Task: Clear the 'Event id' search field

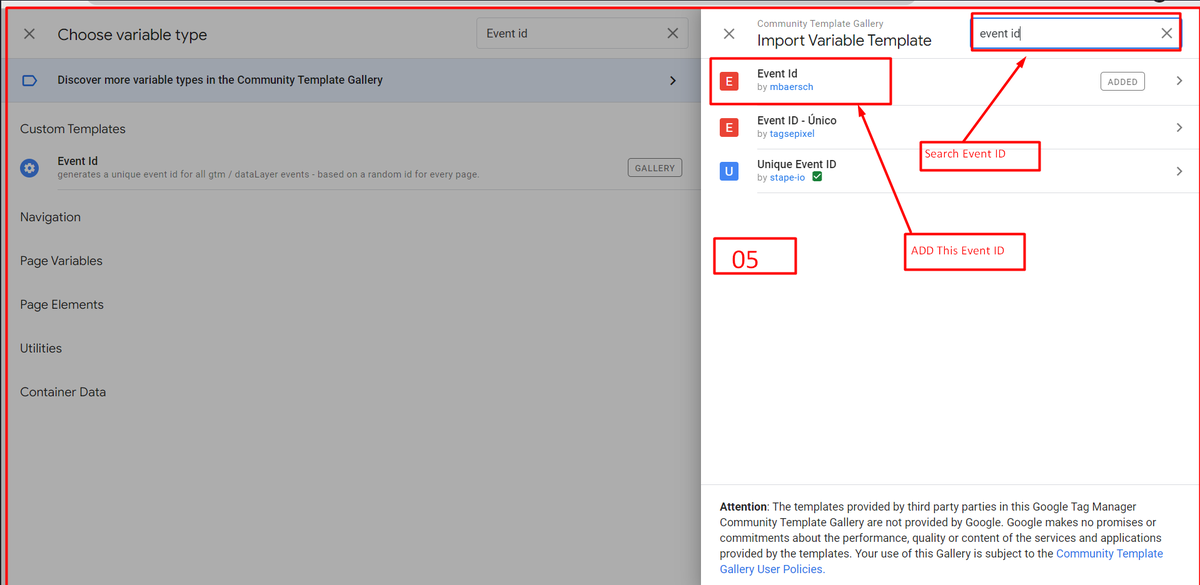Action: (673, 33)
